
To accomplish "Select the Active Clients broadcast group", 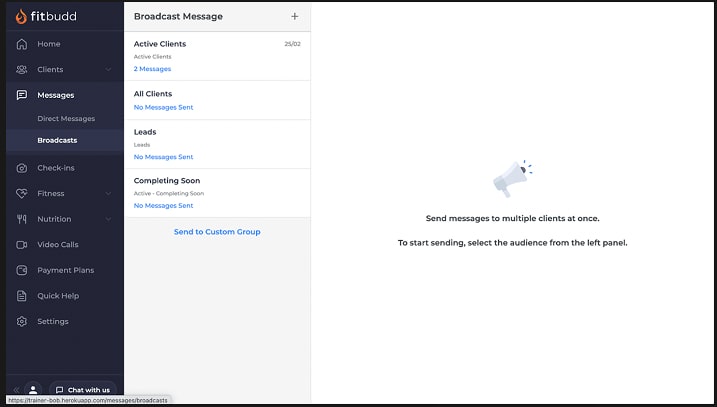I will pos(217,56).
